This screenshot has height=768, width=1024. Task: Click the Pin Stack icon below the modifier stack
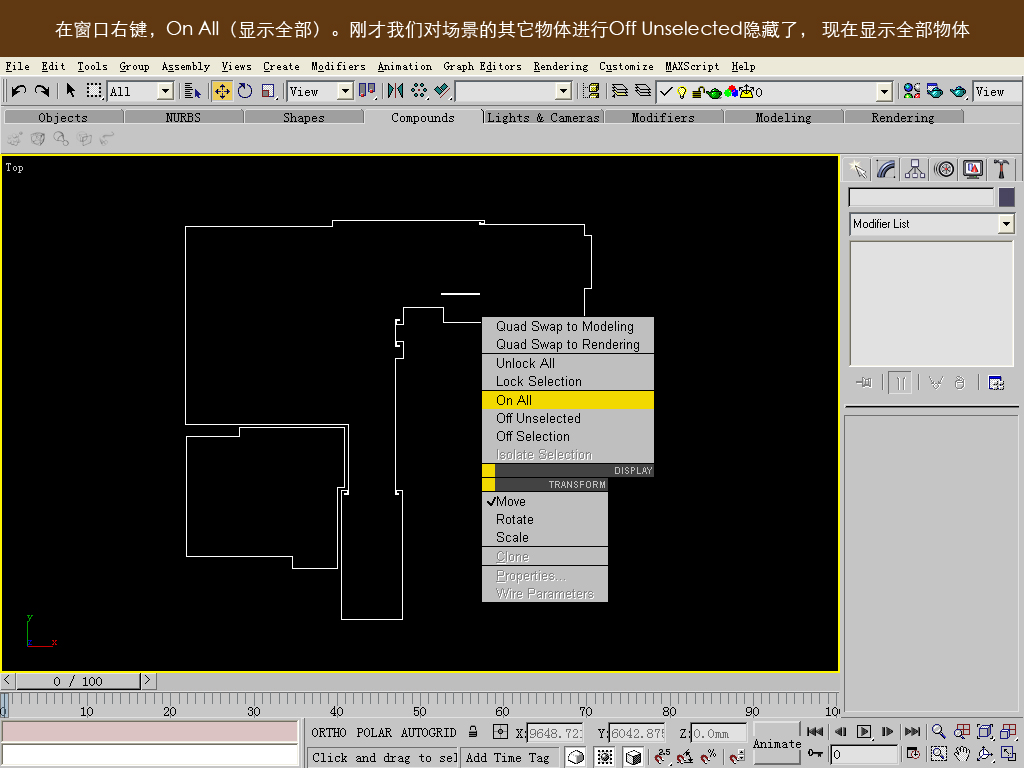point(864,383)
